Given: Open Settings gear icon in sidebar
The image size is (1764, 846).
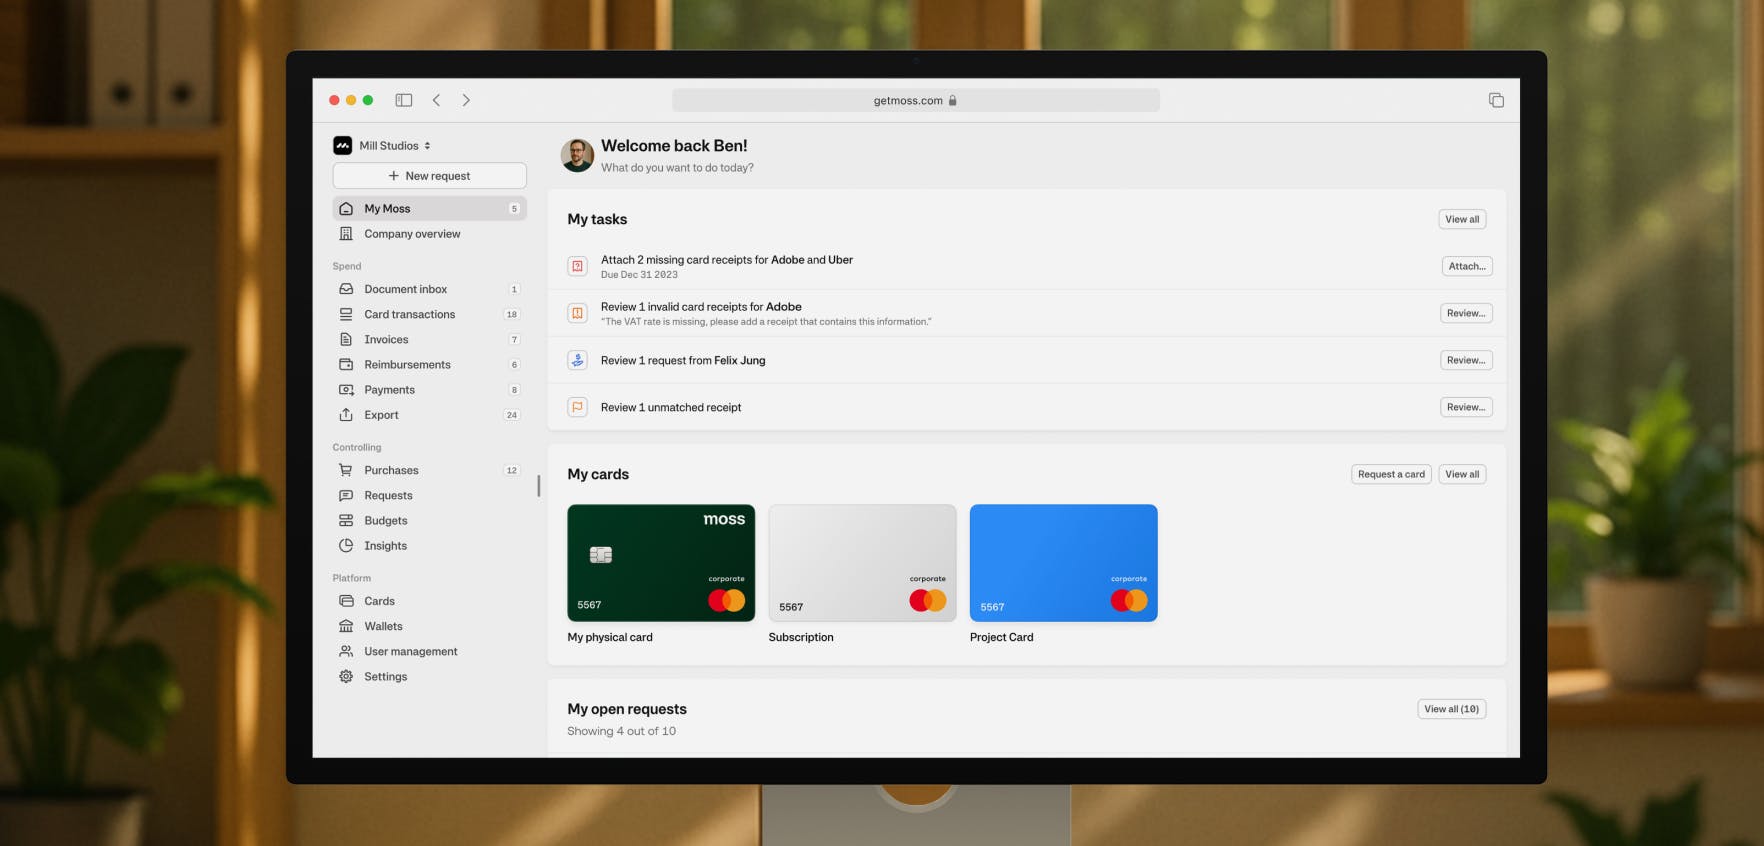Looking at the screenshot, I should click(x=346, y=677).
